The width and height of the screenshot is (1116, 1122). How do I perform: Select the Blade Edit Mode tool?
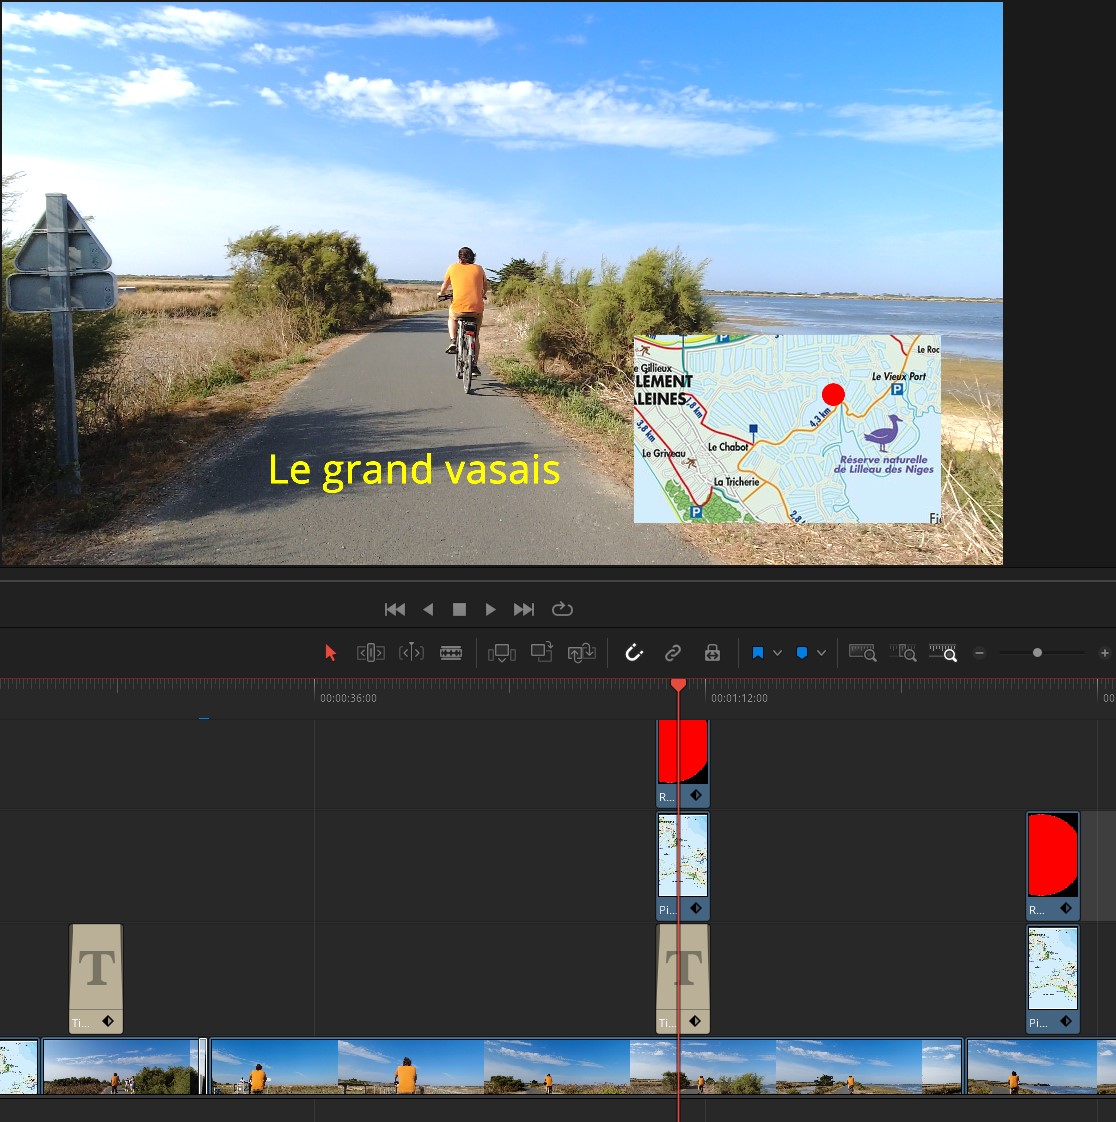451,653
